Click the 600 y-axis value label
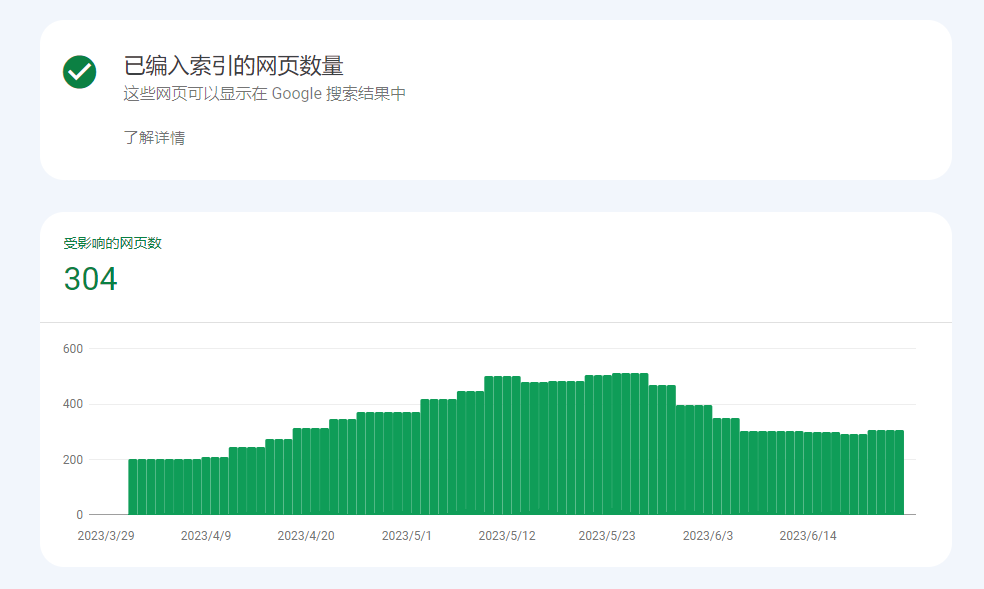Image resolution: width=984 pixels, height=589 pixels. click(72, 349)
